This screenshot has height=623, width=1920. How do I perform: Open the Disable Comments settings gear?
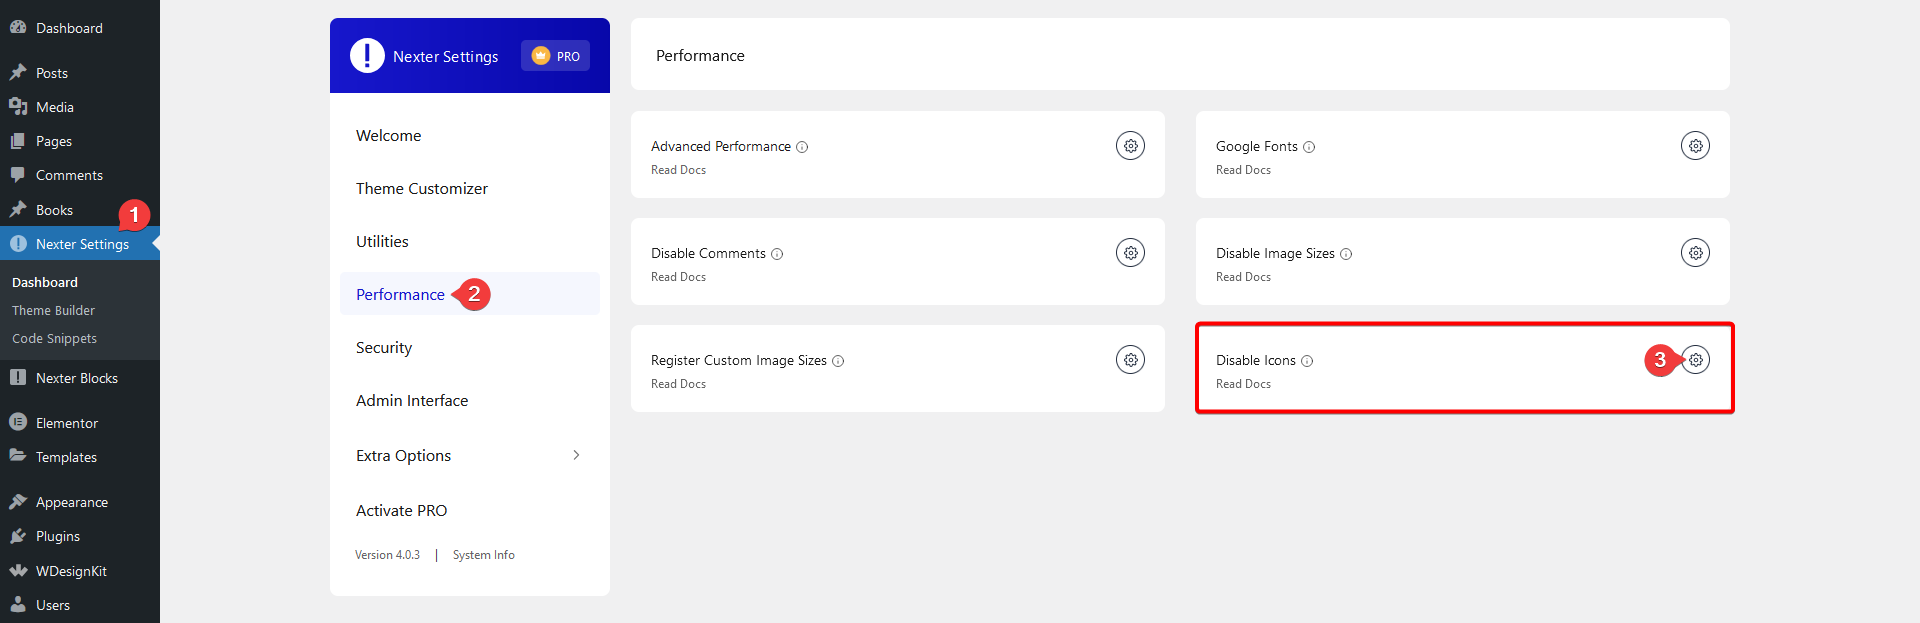[x=1130, y=252]
